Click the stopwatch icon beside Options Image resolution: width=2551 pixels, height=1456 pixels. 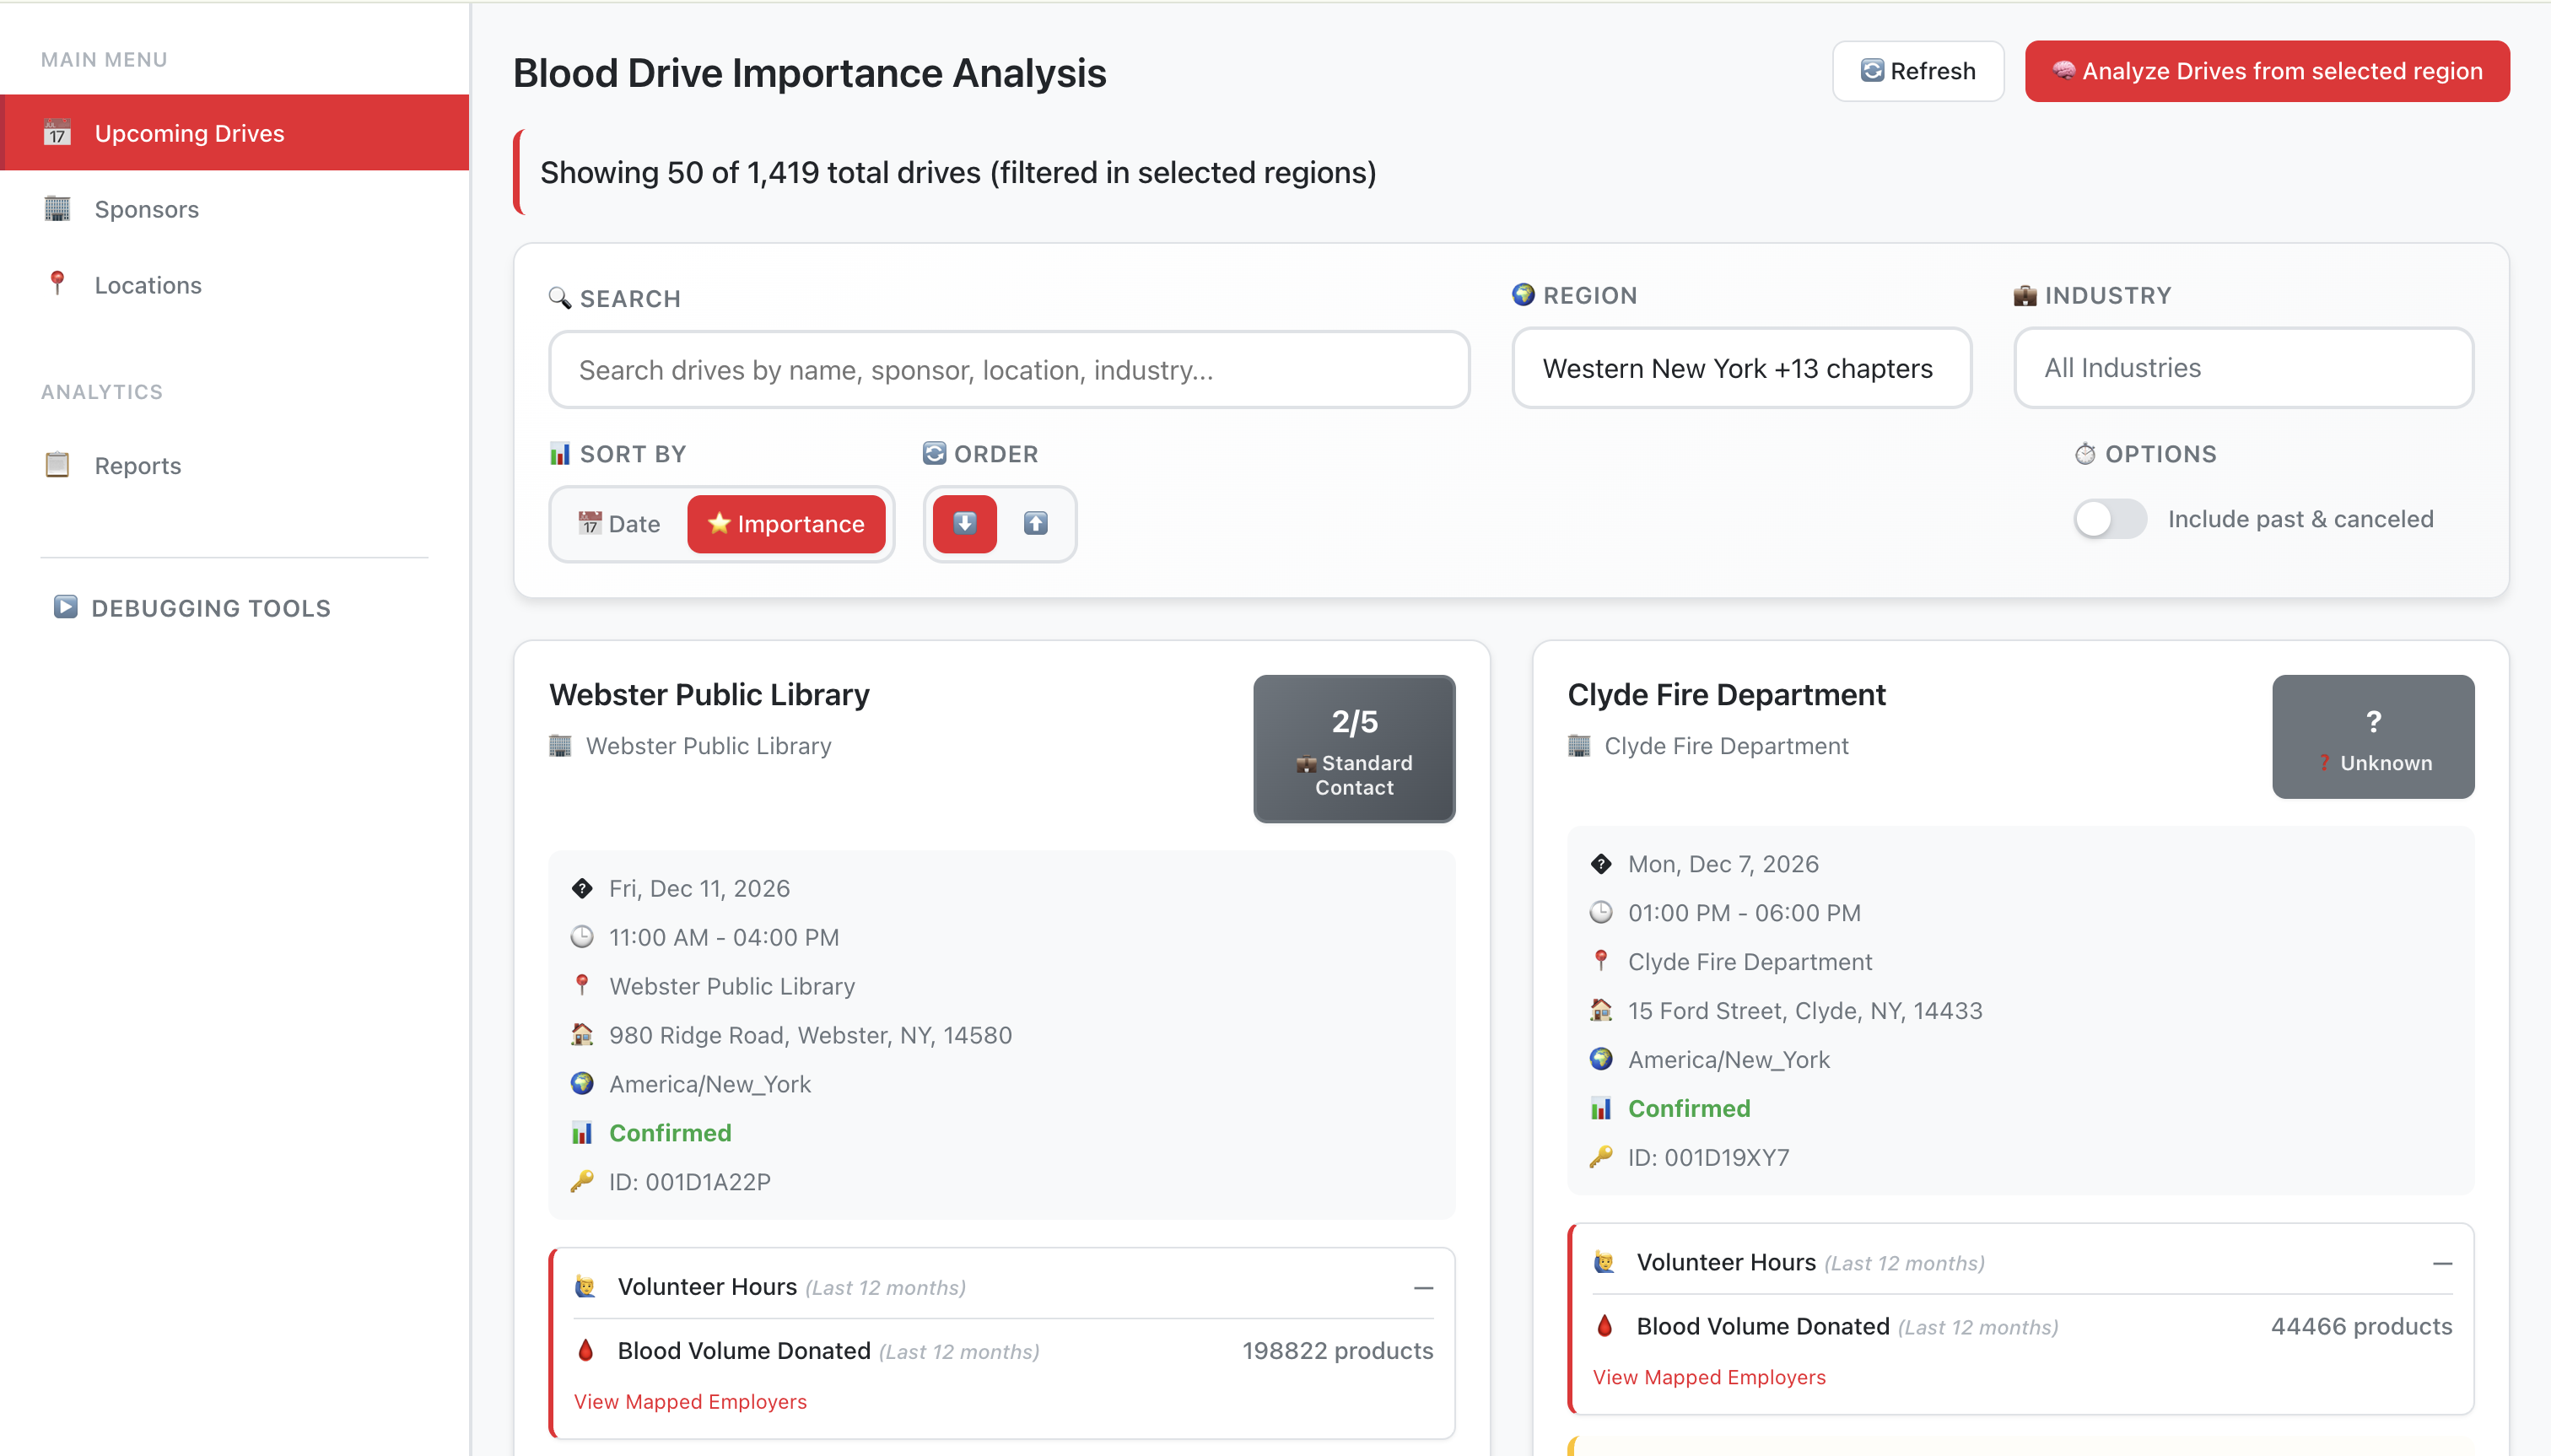2085,454
